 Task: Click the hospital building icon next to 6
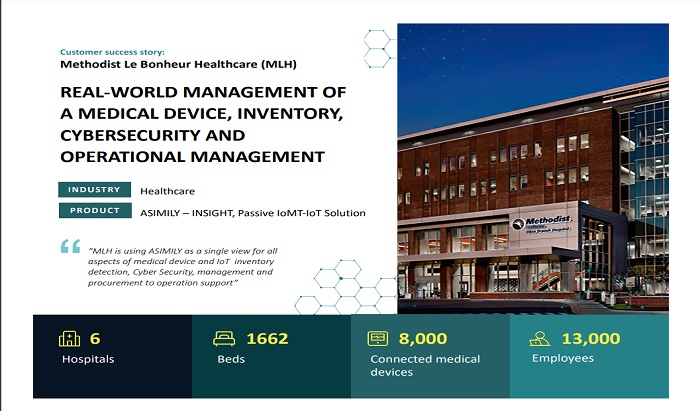pos(69,339)
